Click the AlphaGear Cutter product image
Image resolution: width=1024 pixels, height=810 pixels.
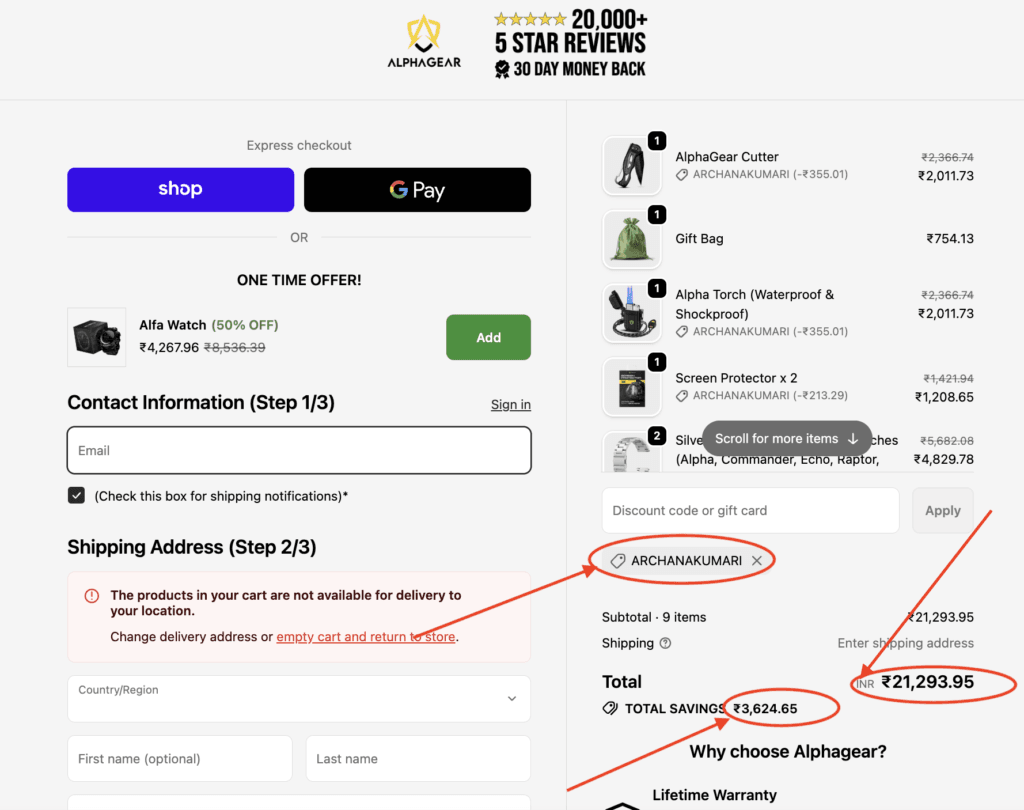coord(633,166)
